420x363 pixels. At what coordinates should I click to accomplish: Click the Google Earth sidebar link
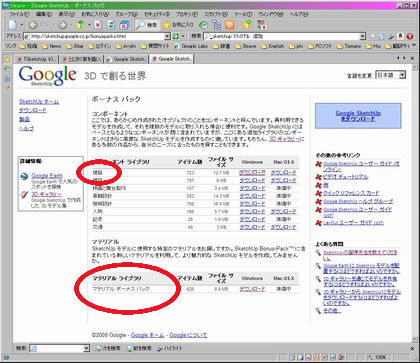coord(47,175)
